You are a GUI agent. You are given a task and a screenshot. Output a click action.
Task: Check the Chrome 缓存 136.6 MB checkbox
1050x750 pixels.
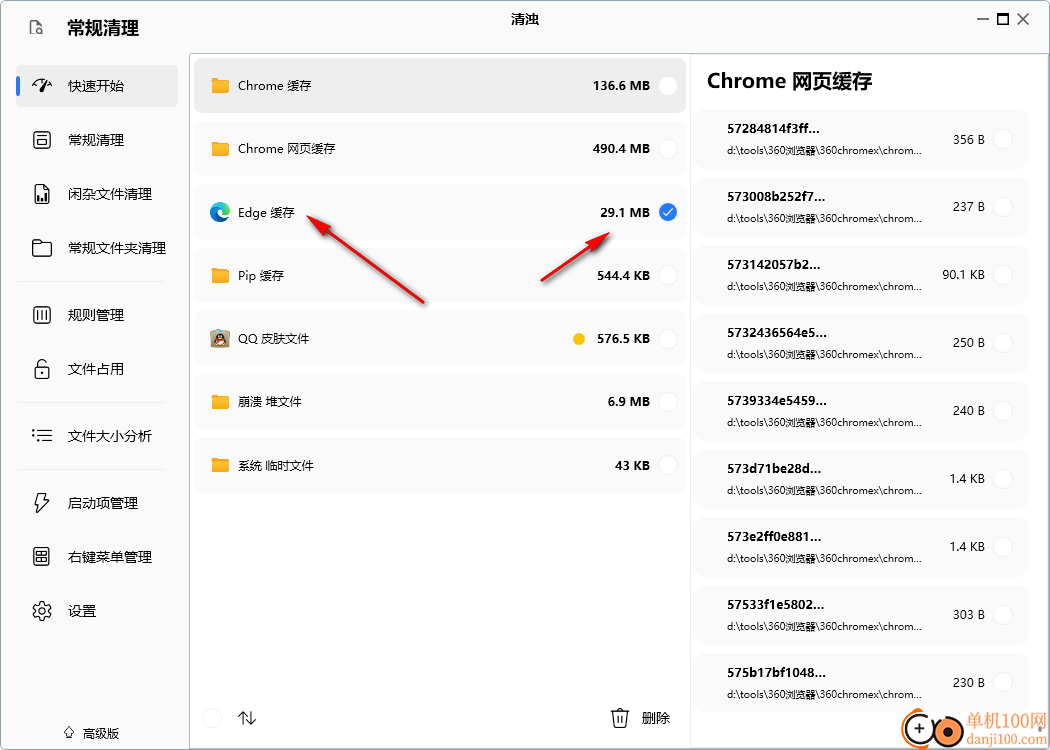pyautogui.click(x=668, y=86)
